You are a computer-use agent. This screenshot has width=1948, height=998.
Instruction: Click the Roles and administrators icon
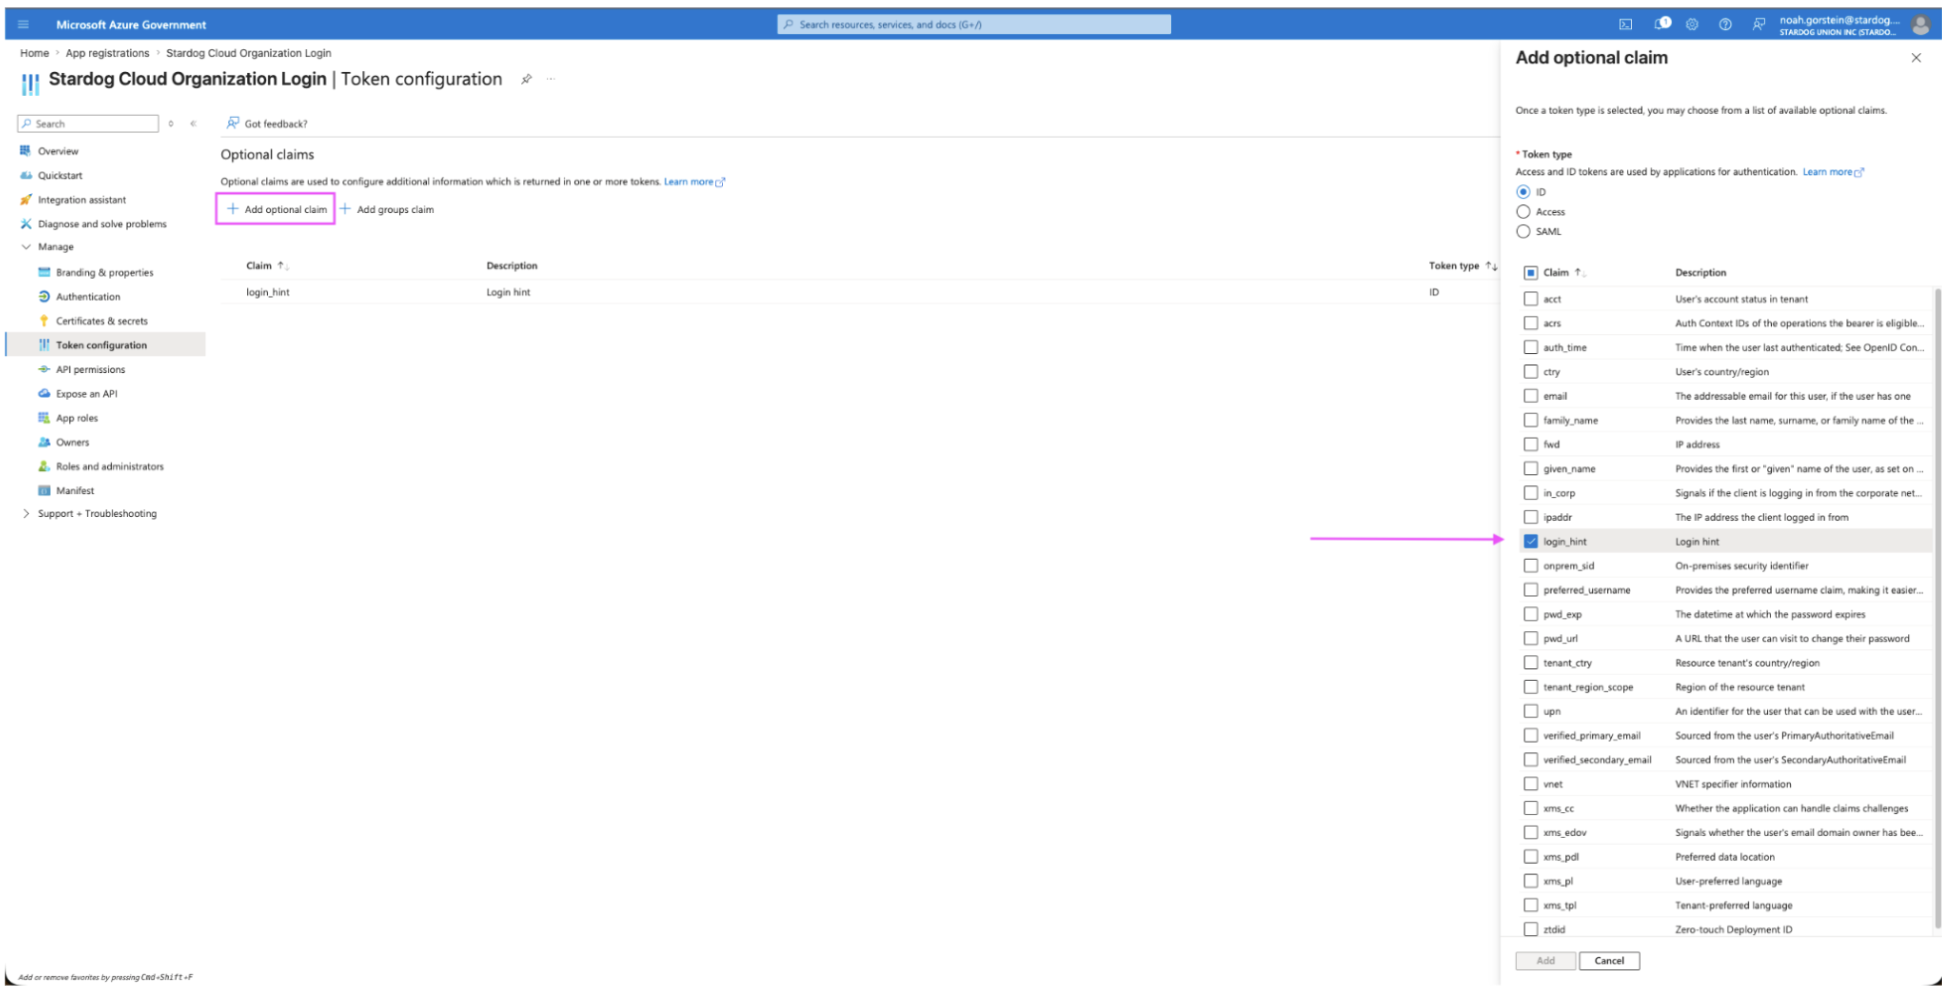click(44, 466)
